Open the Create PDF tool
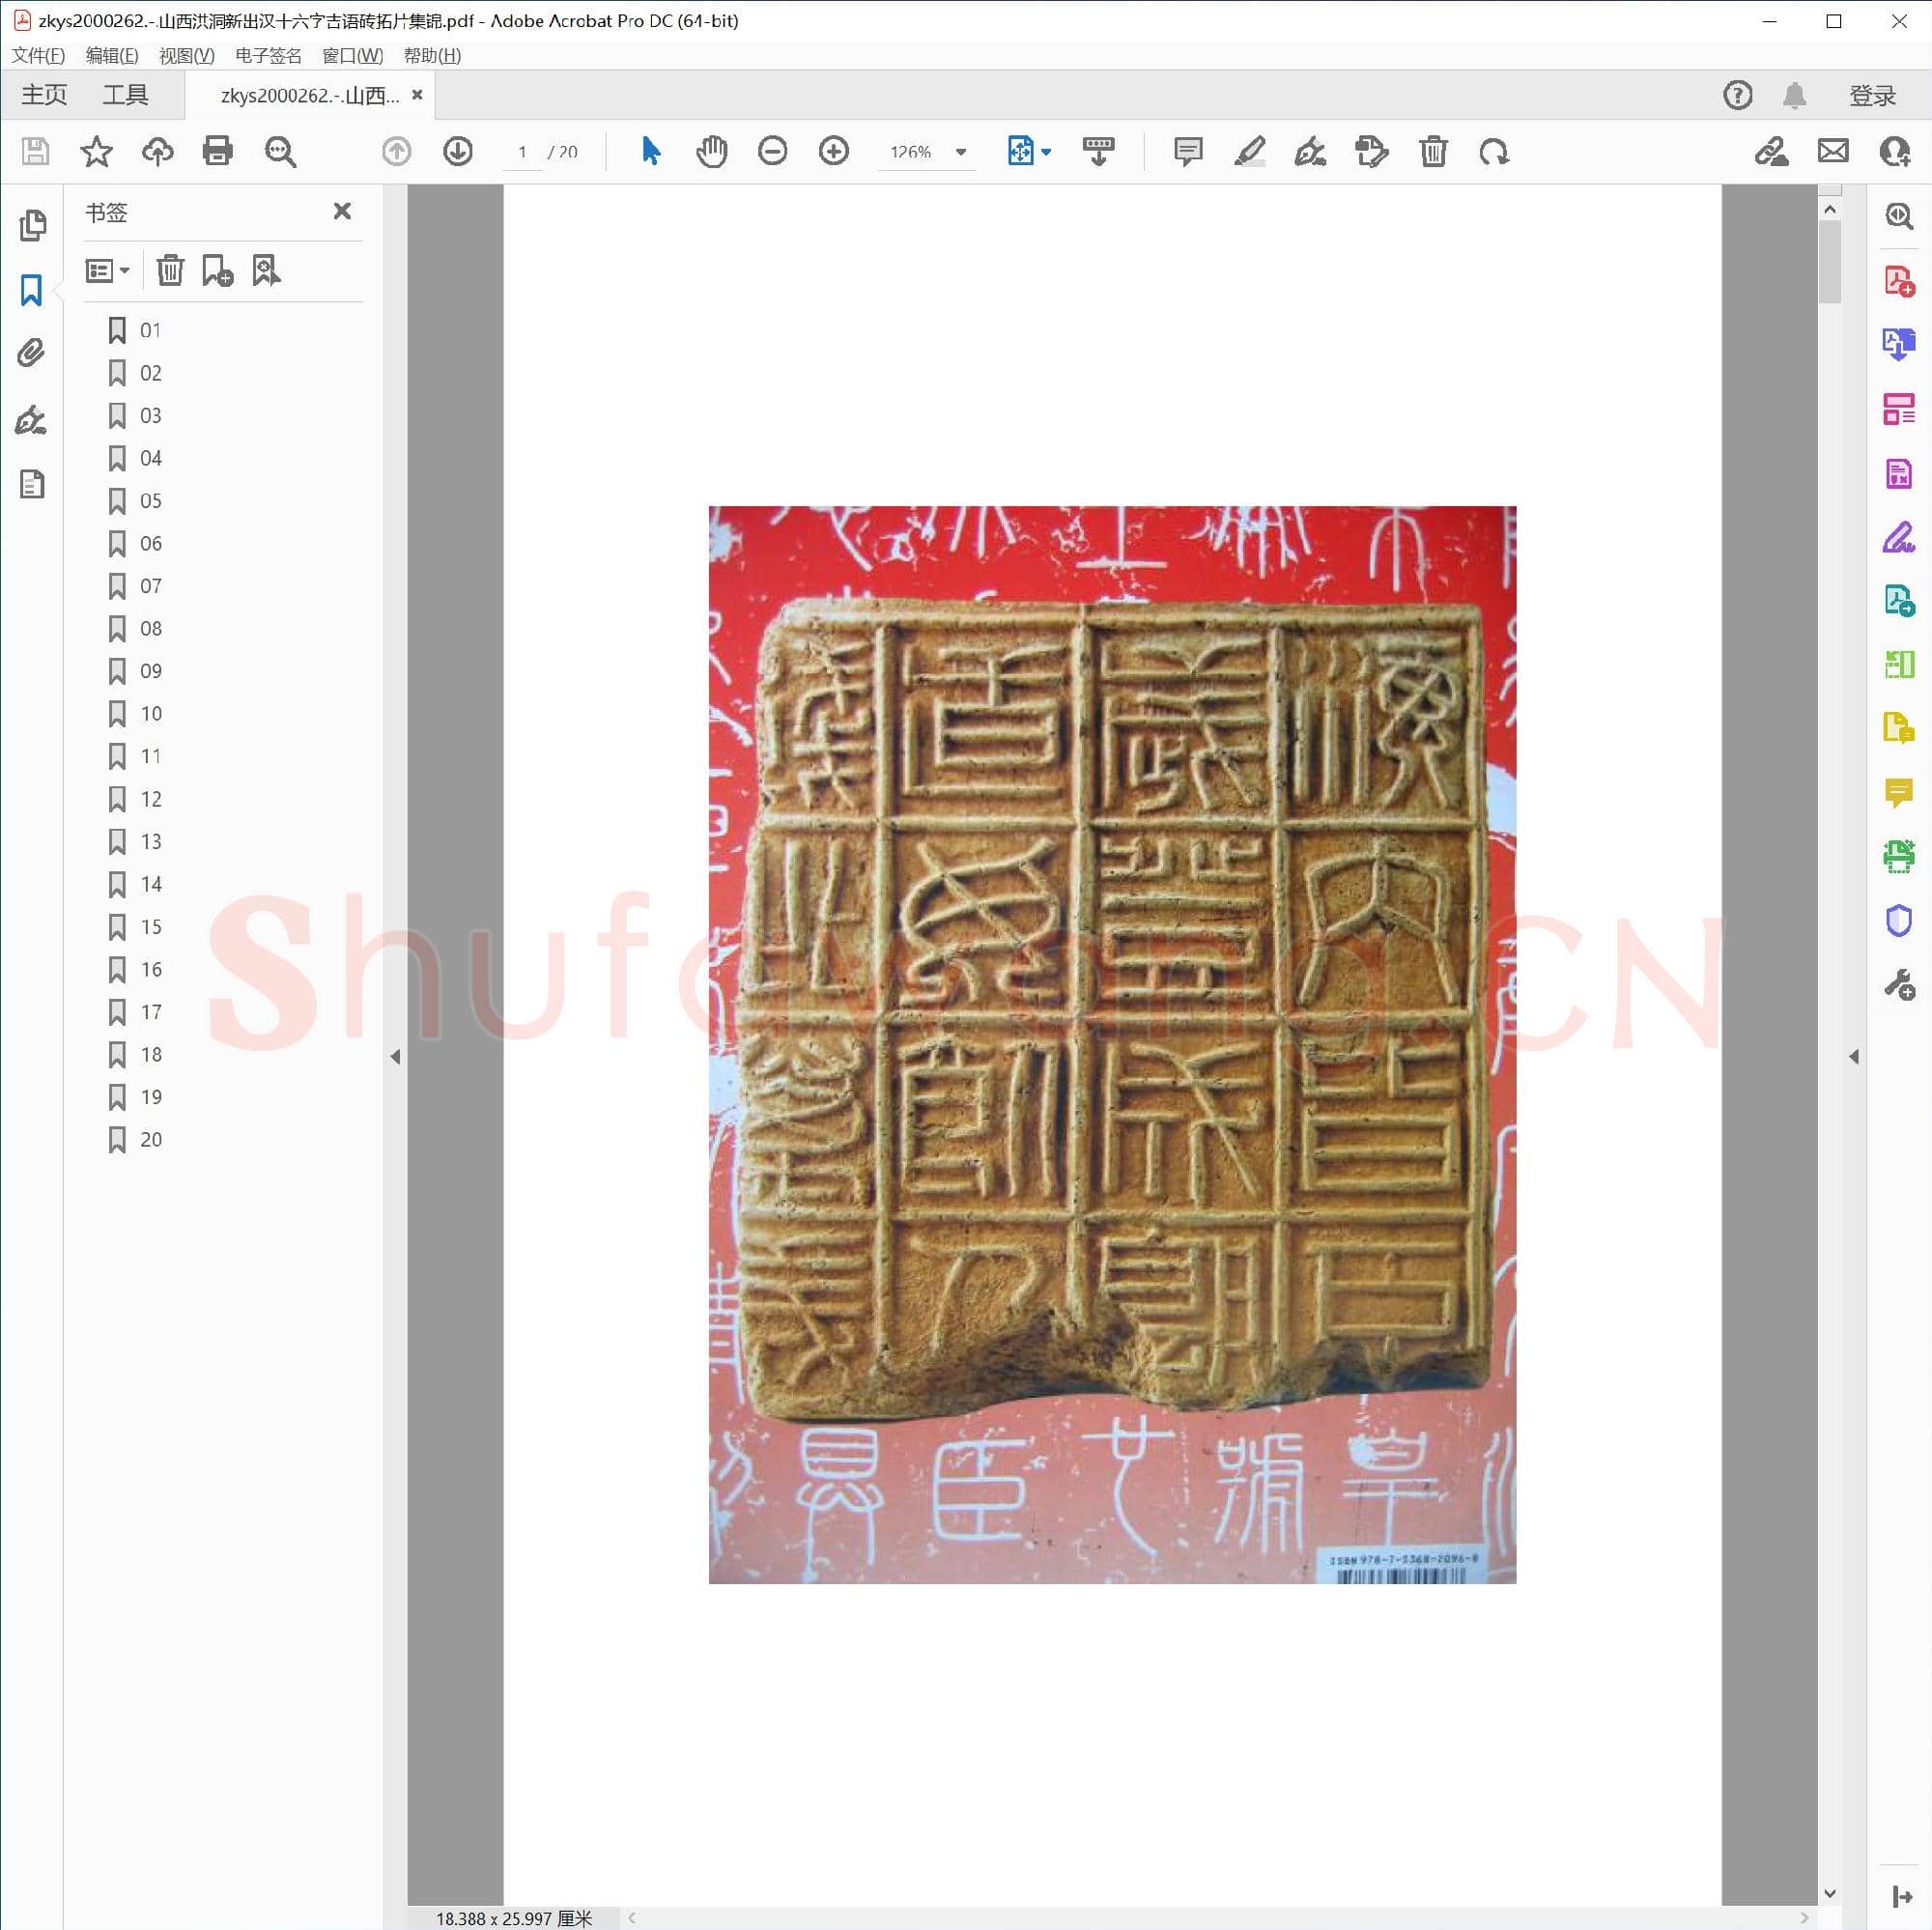Screen dimensions: 1932x1930 coord(1899,281)
